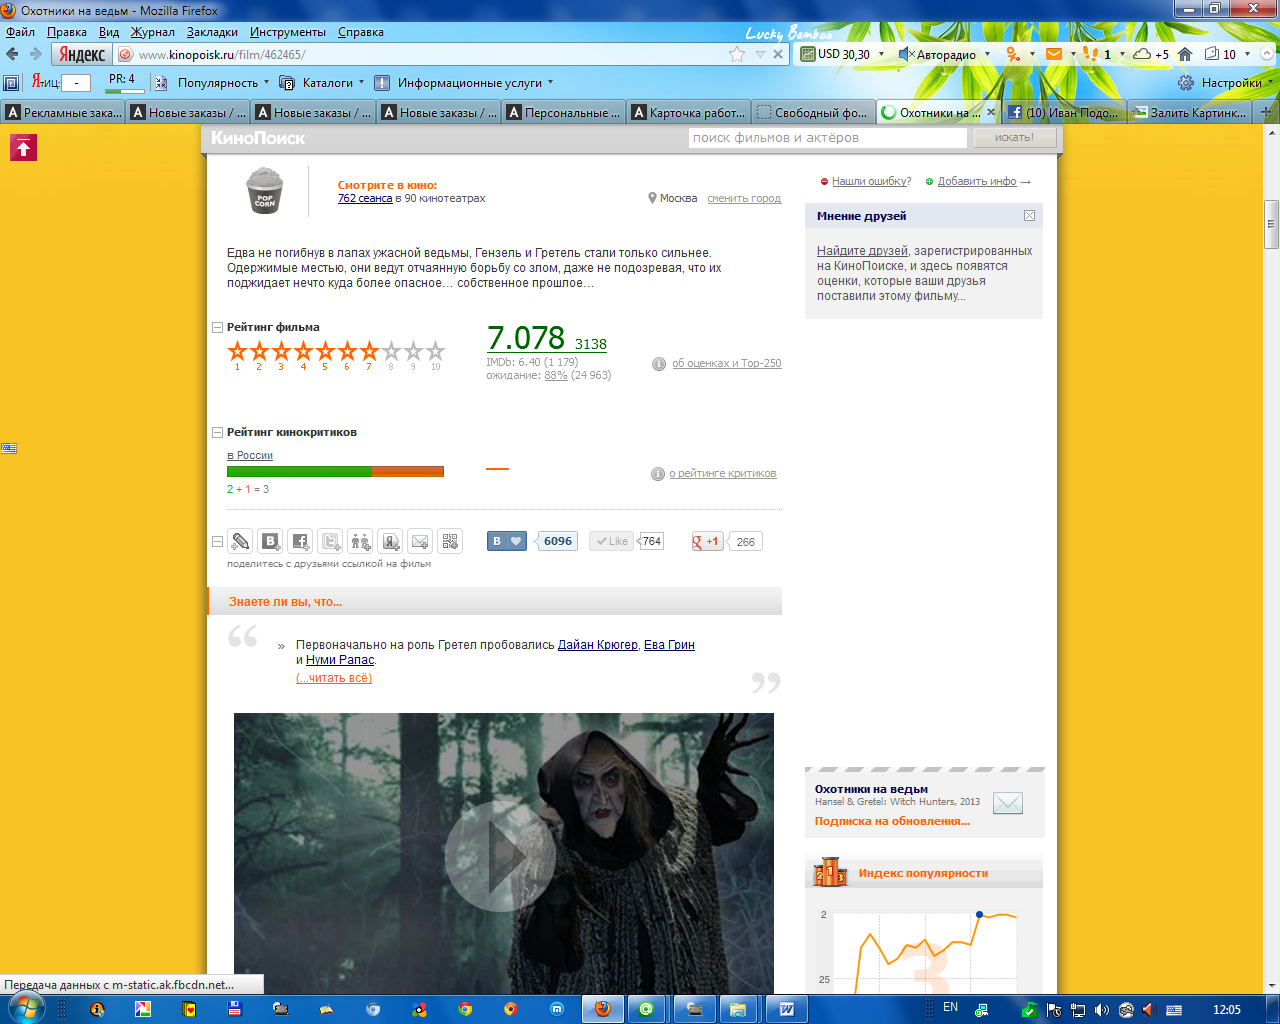Click the 'искать!' search button
1280x1024 pixels.
tap(1014, 138)
